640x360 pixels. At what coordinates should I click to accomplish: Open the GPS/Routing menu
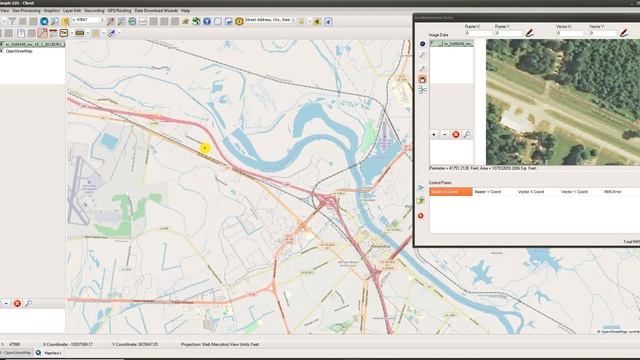119,11
